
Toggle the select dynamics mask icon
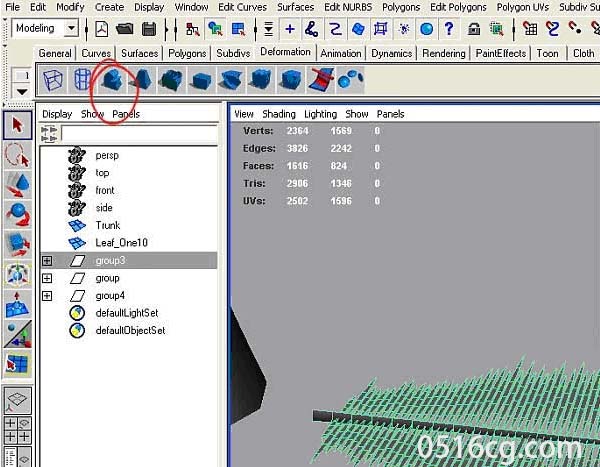[x=404, y=29]
